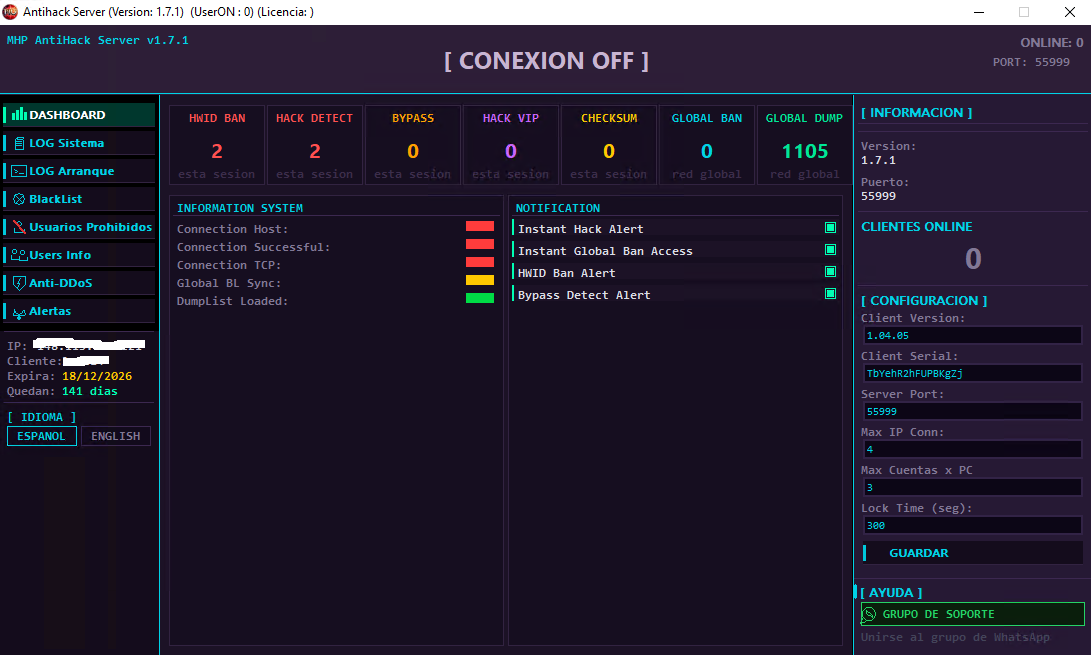Screen dimensions: 1092x657
Task: Click the LOG Sistema document icon
Action: pyautogui.click(x=20, y=143)
